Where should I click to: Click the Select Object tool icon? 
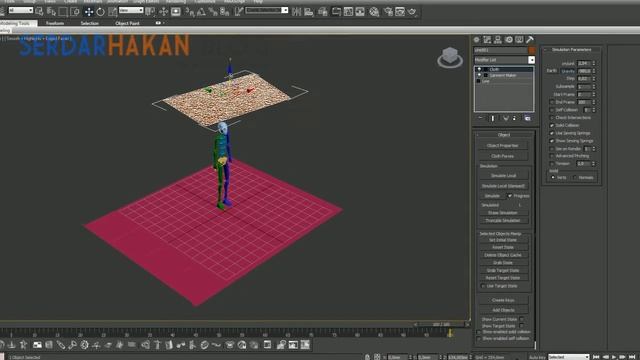tap(40, 11)
